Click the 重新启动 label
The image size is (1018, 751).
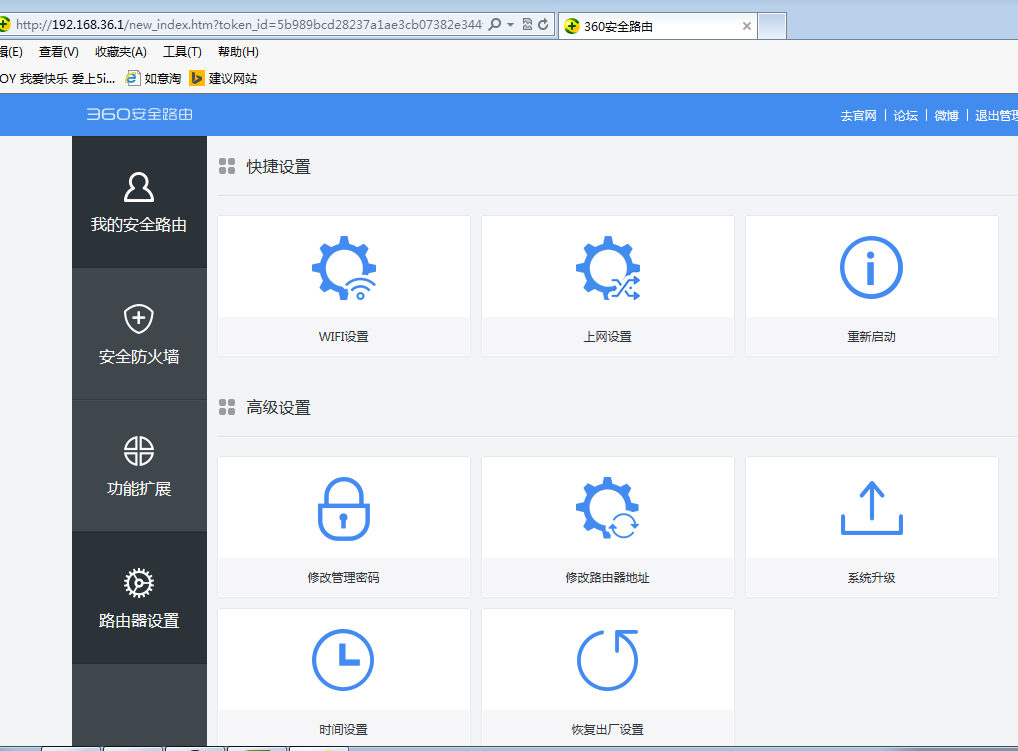(x=871, y=337)
